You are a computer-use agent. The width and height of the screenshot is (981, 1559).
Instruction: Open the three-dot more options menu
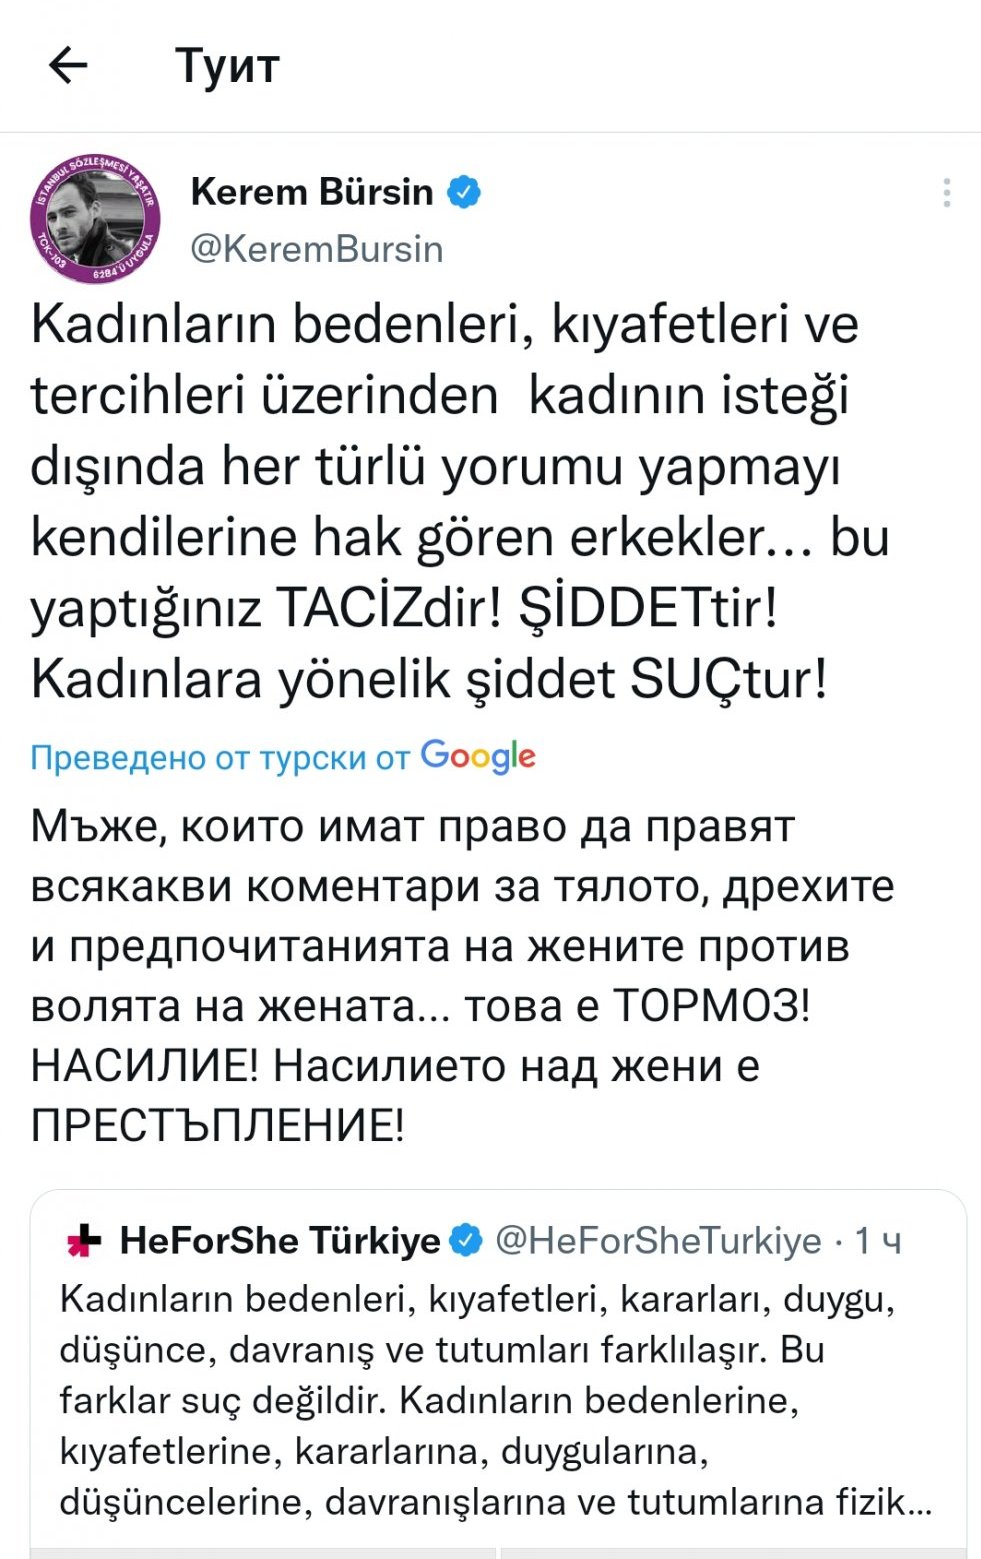coord(946,193)
